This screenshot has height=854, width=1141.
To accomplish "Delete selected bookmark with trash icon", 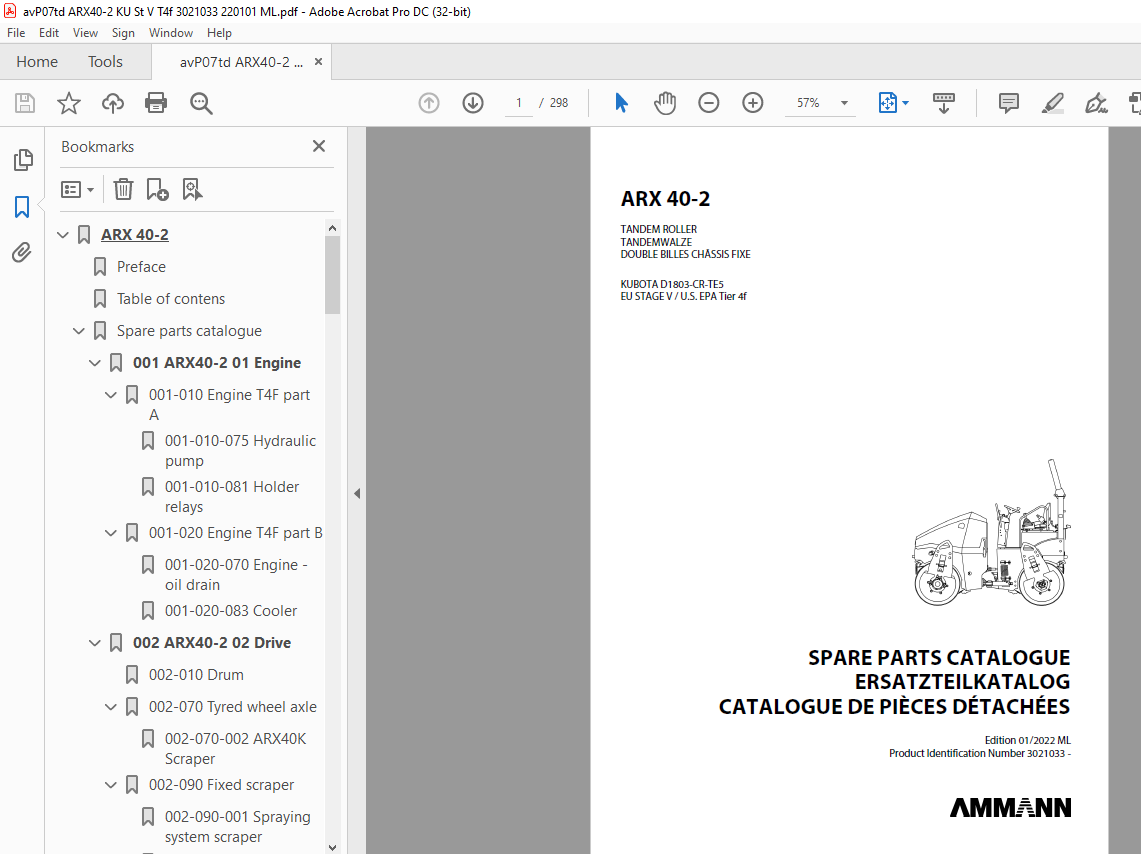I will pyautogui.click(x=123, y=190).
